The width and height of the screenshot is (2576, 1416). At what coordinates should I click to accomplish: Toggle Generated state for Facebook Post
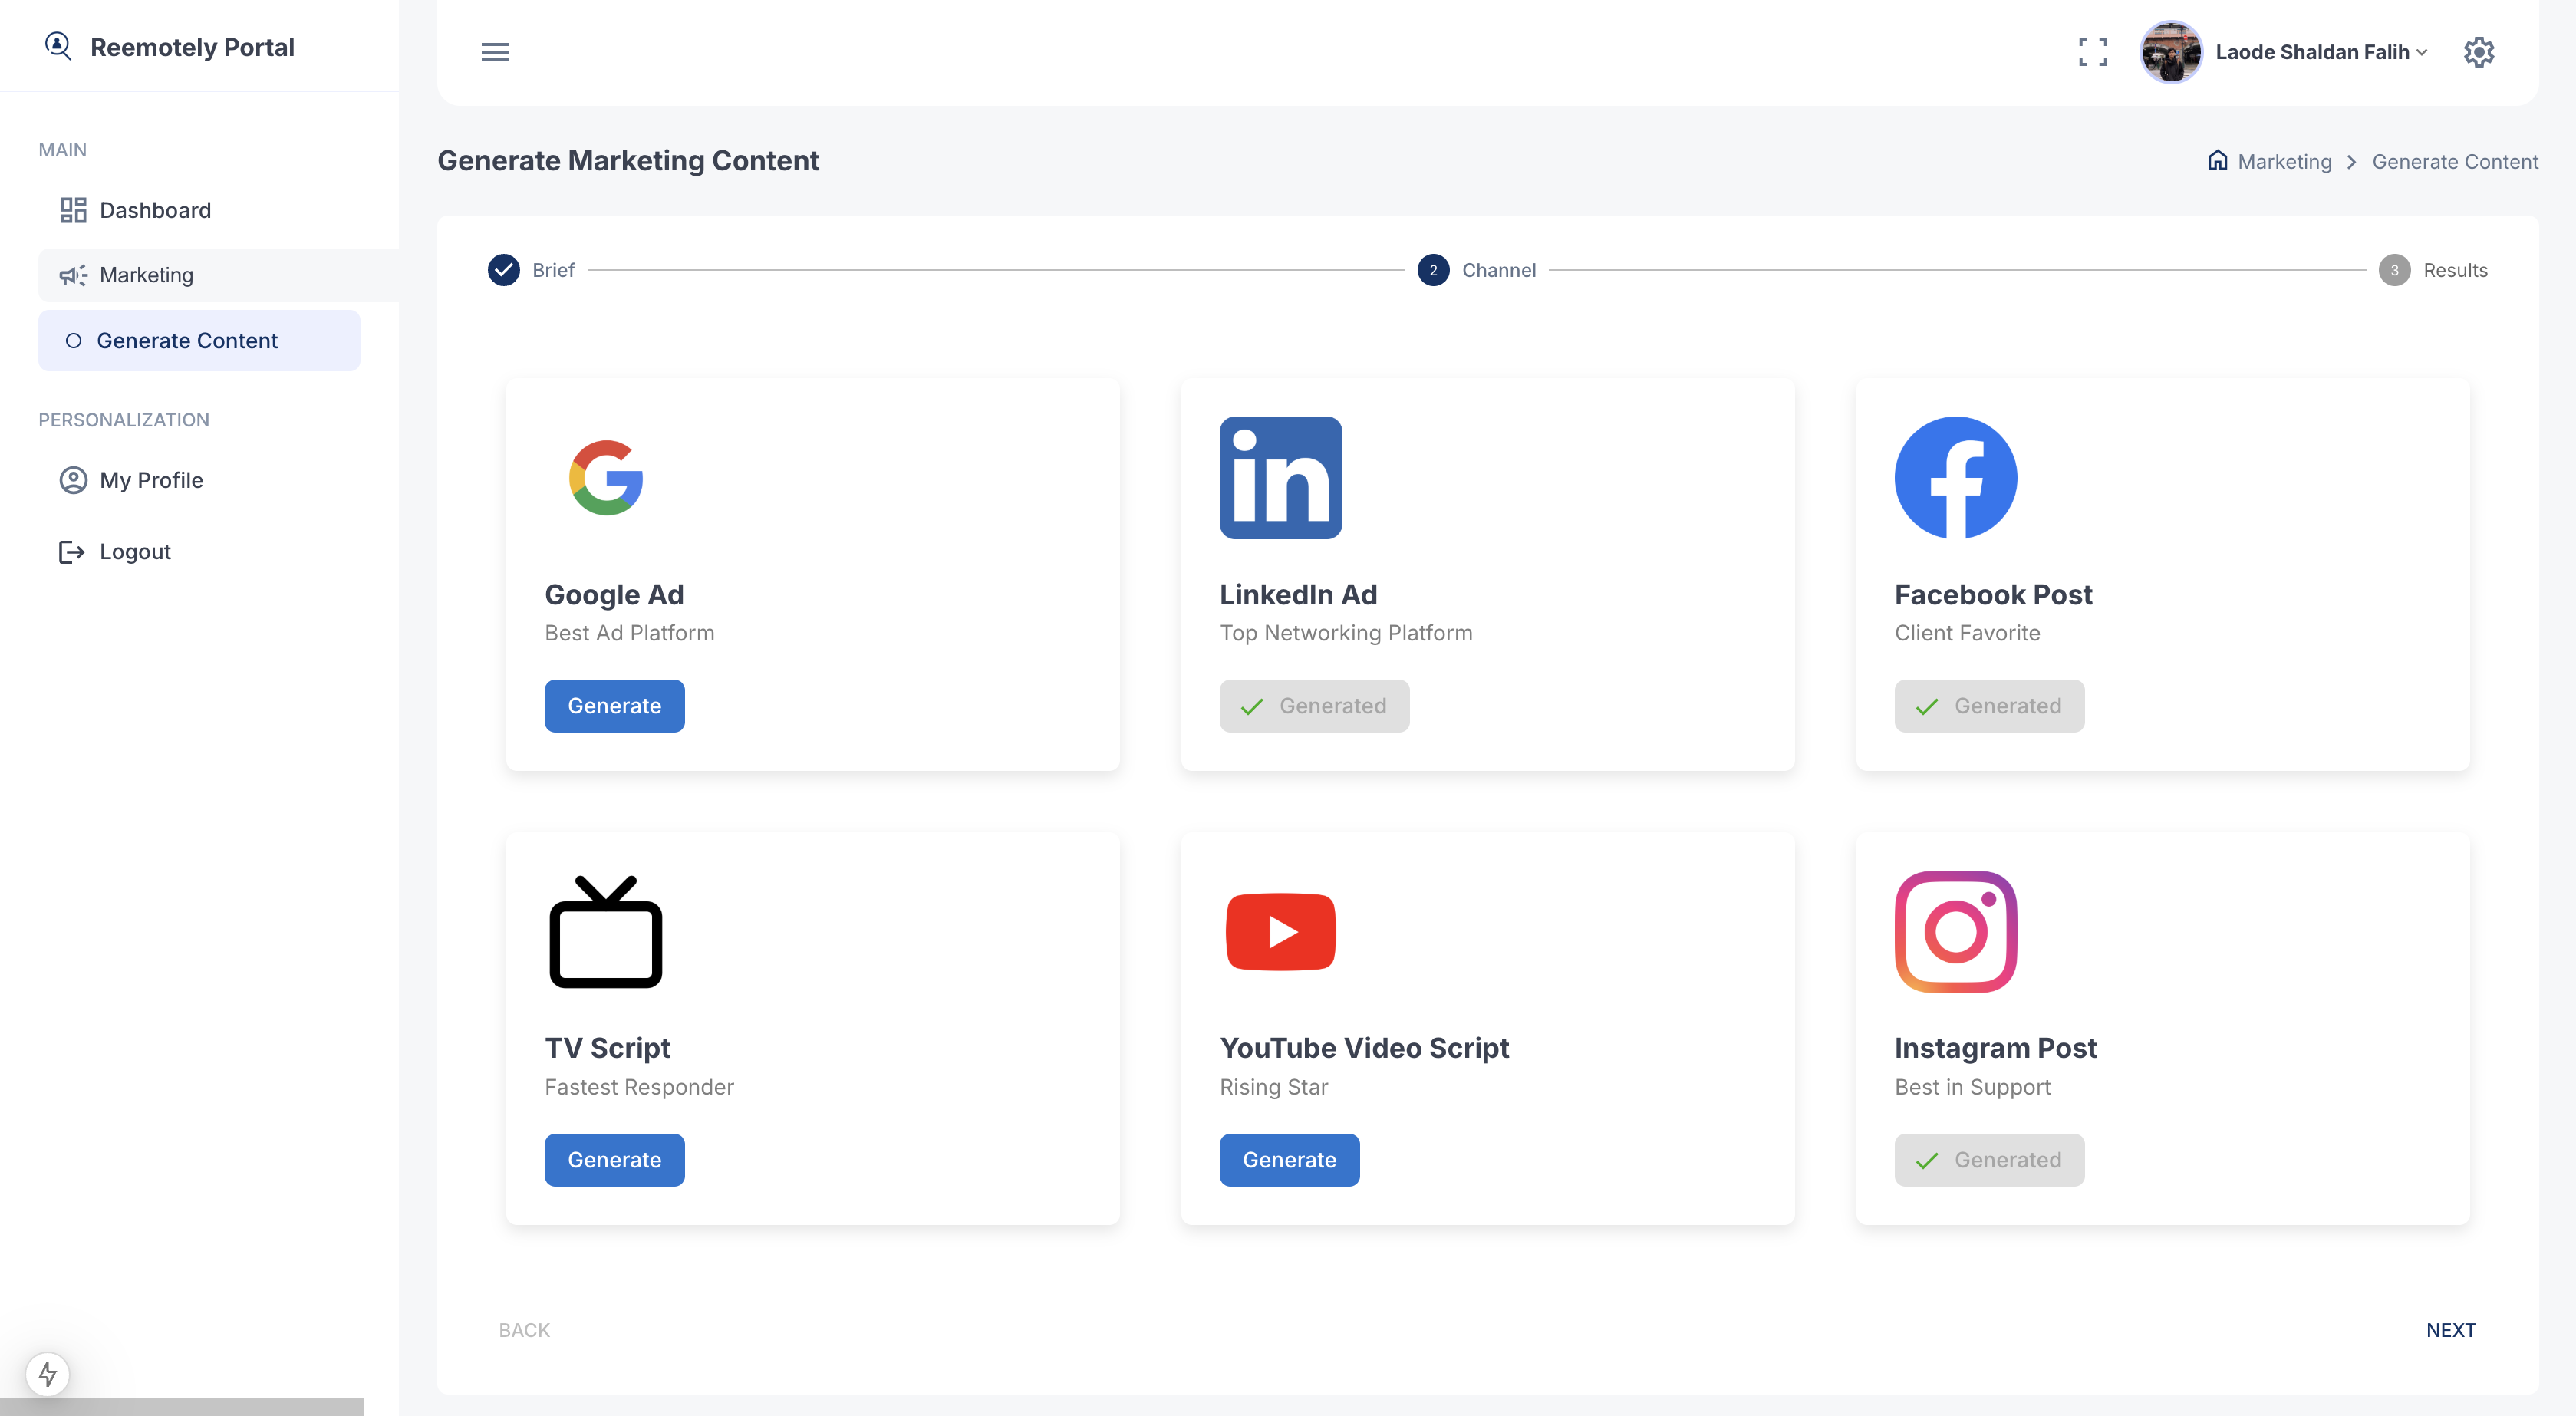tap(1988, 706)
